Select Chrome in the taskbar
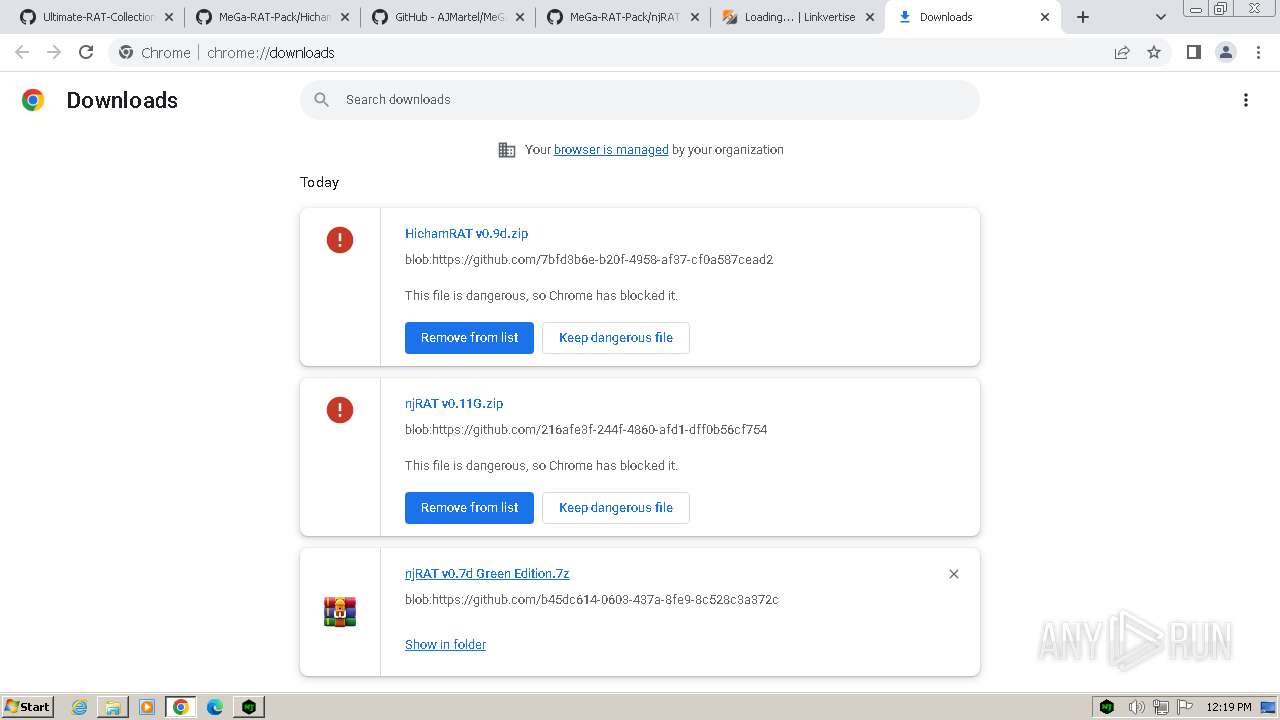Screen dimensions: 1280x720 click(x=180, y=707)
